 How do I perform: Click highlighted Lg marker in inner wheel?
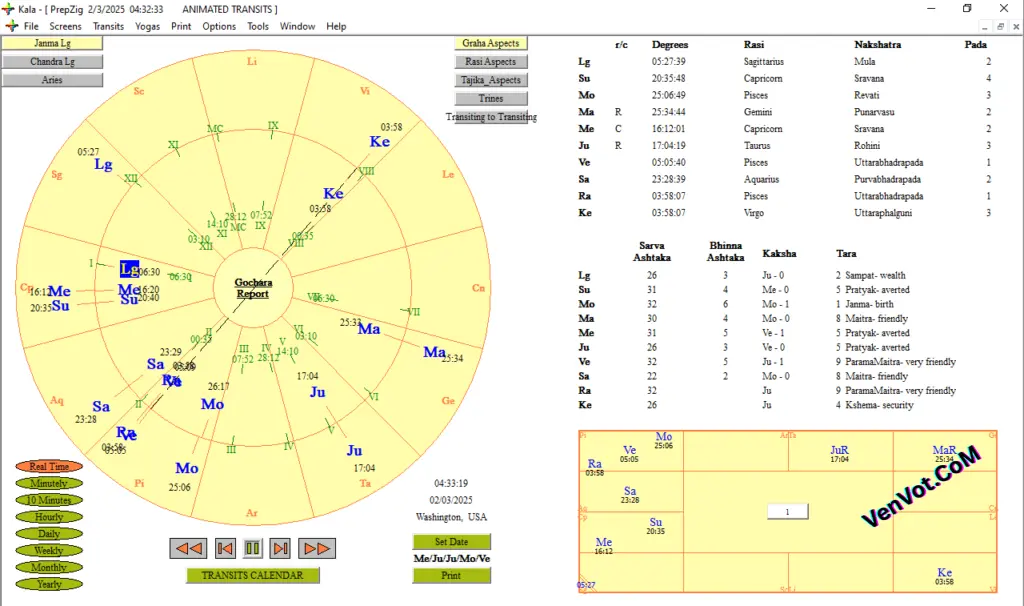[129, 269]
